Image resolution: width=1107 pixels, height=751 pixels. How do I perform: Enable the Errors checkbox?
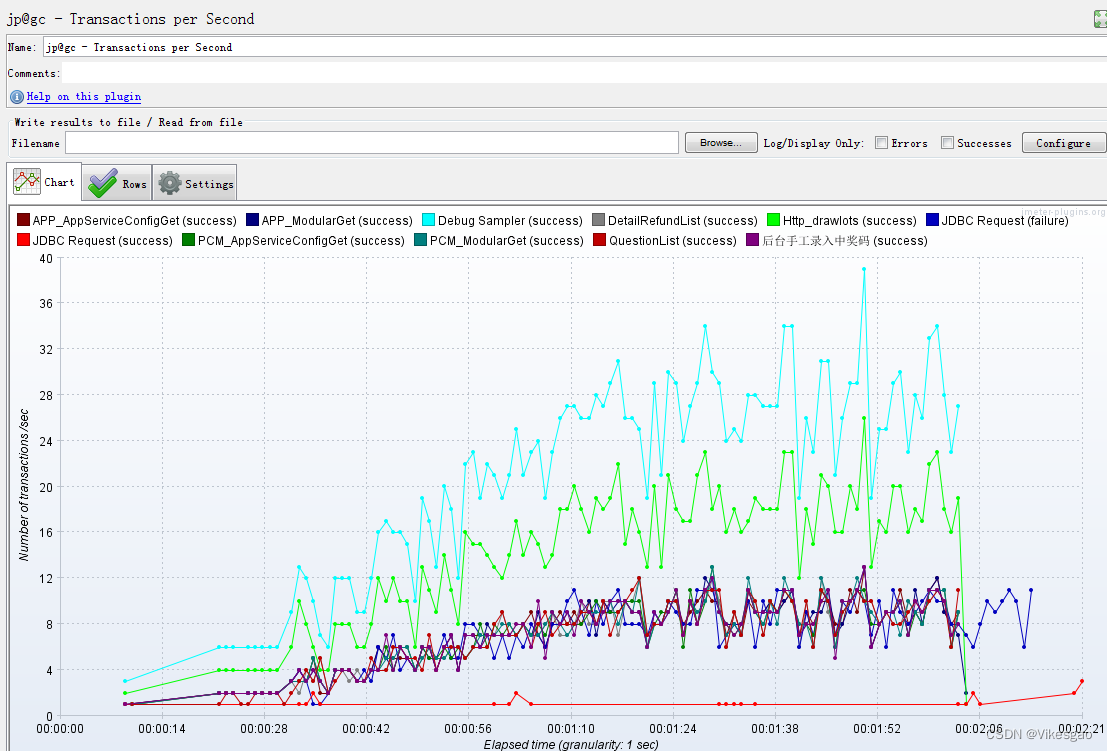click(881, 143)
